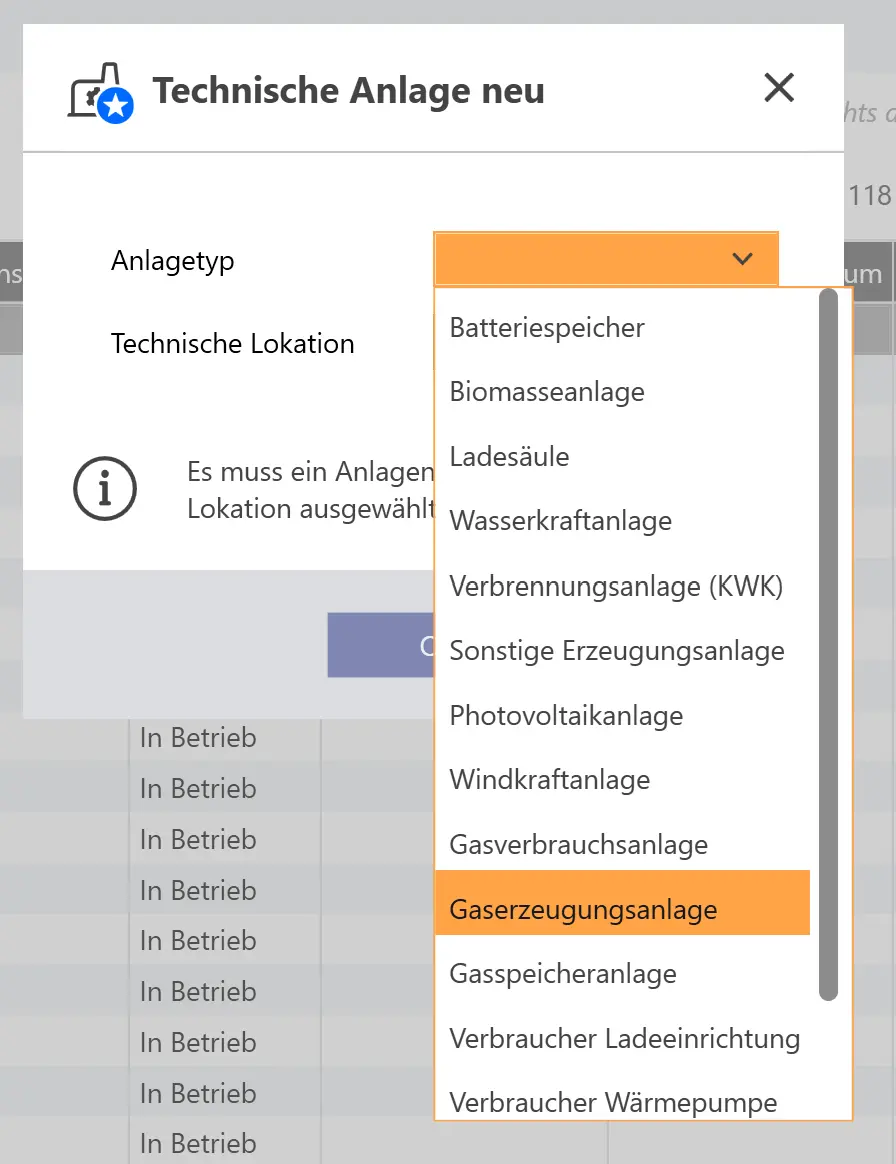The image size is (896, 1164).
Task: Click the info circle icon
Action: click(105, 489)
